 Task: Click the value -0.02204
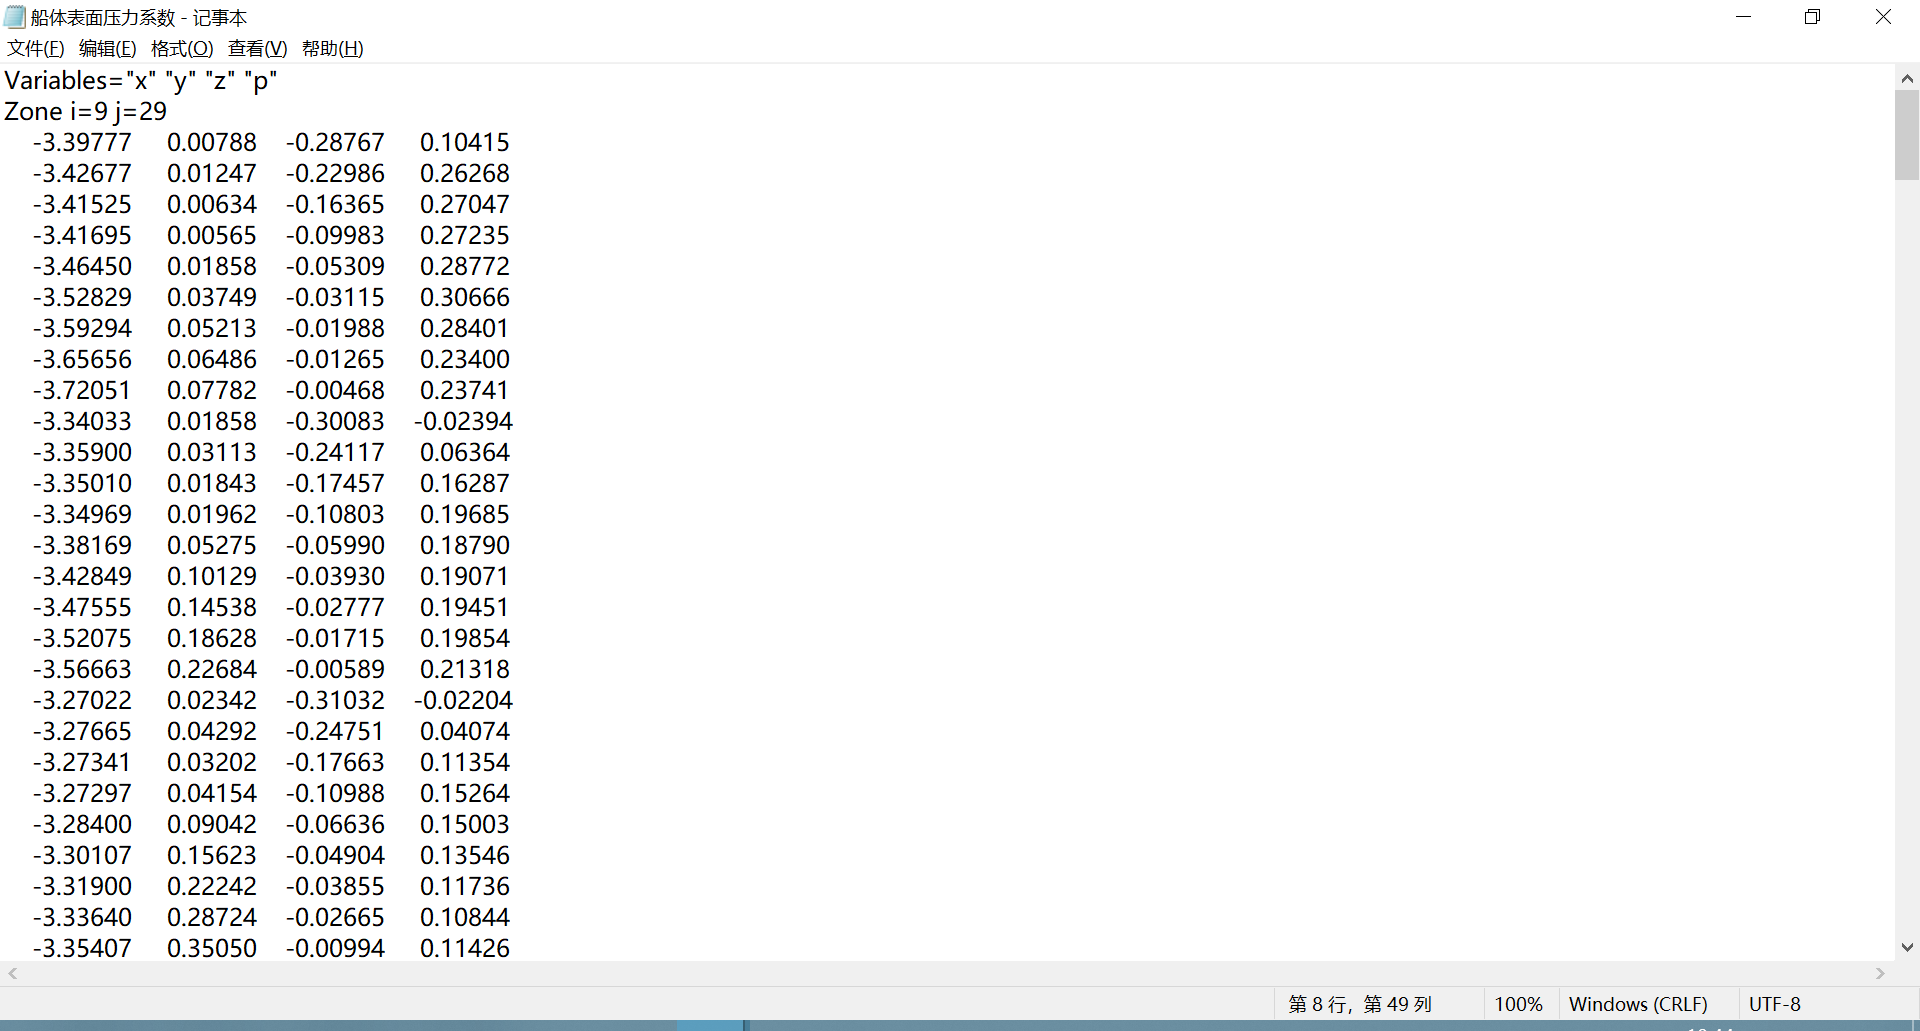pos(464,701)
